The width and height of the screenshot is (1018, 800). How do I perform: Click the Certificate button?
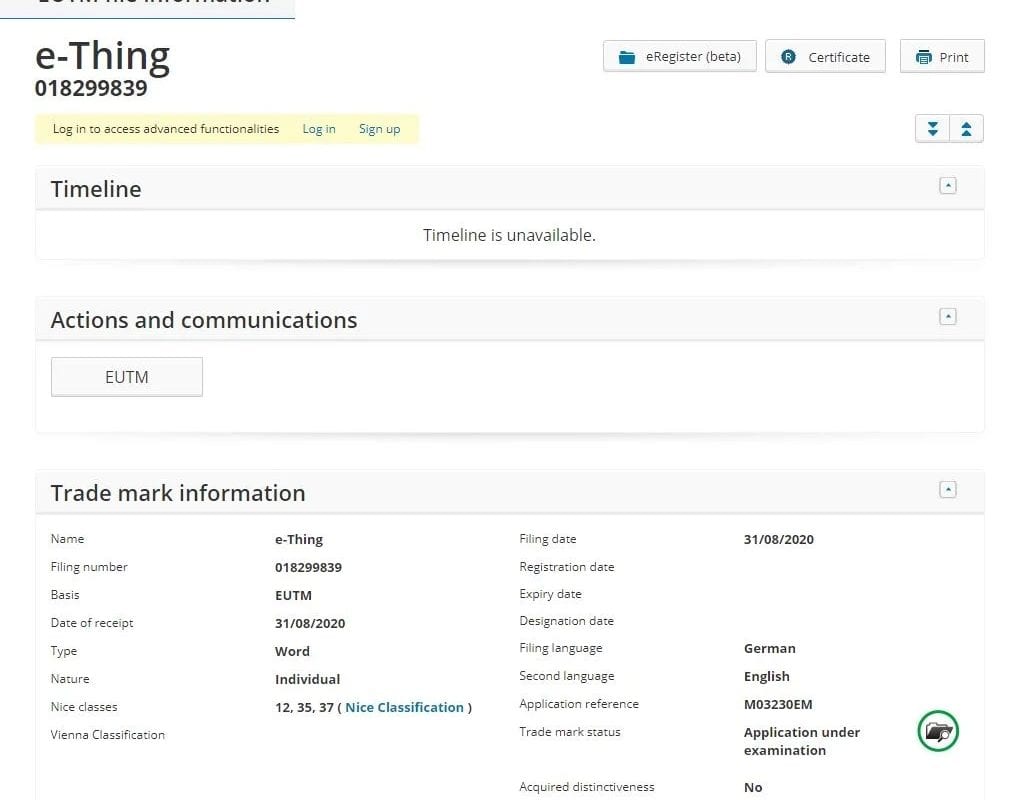[x=825, y=56]
